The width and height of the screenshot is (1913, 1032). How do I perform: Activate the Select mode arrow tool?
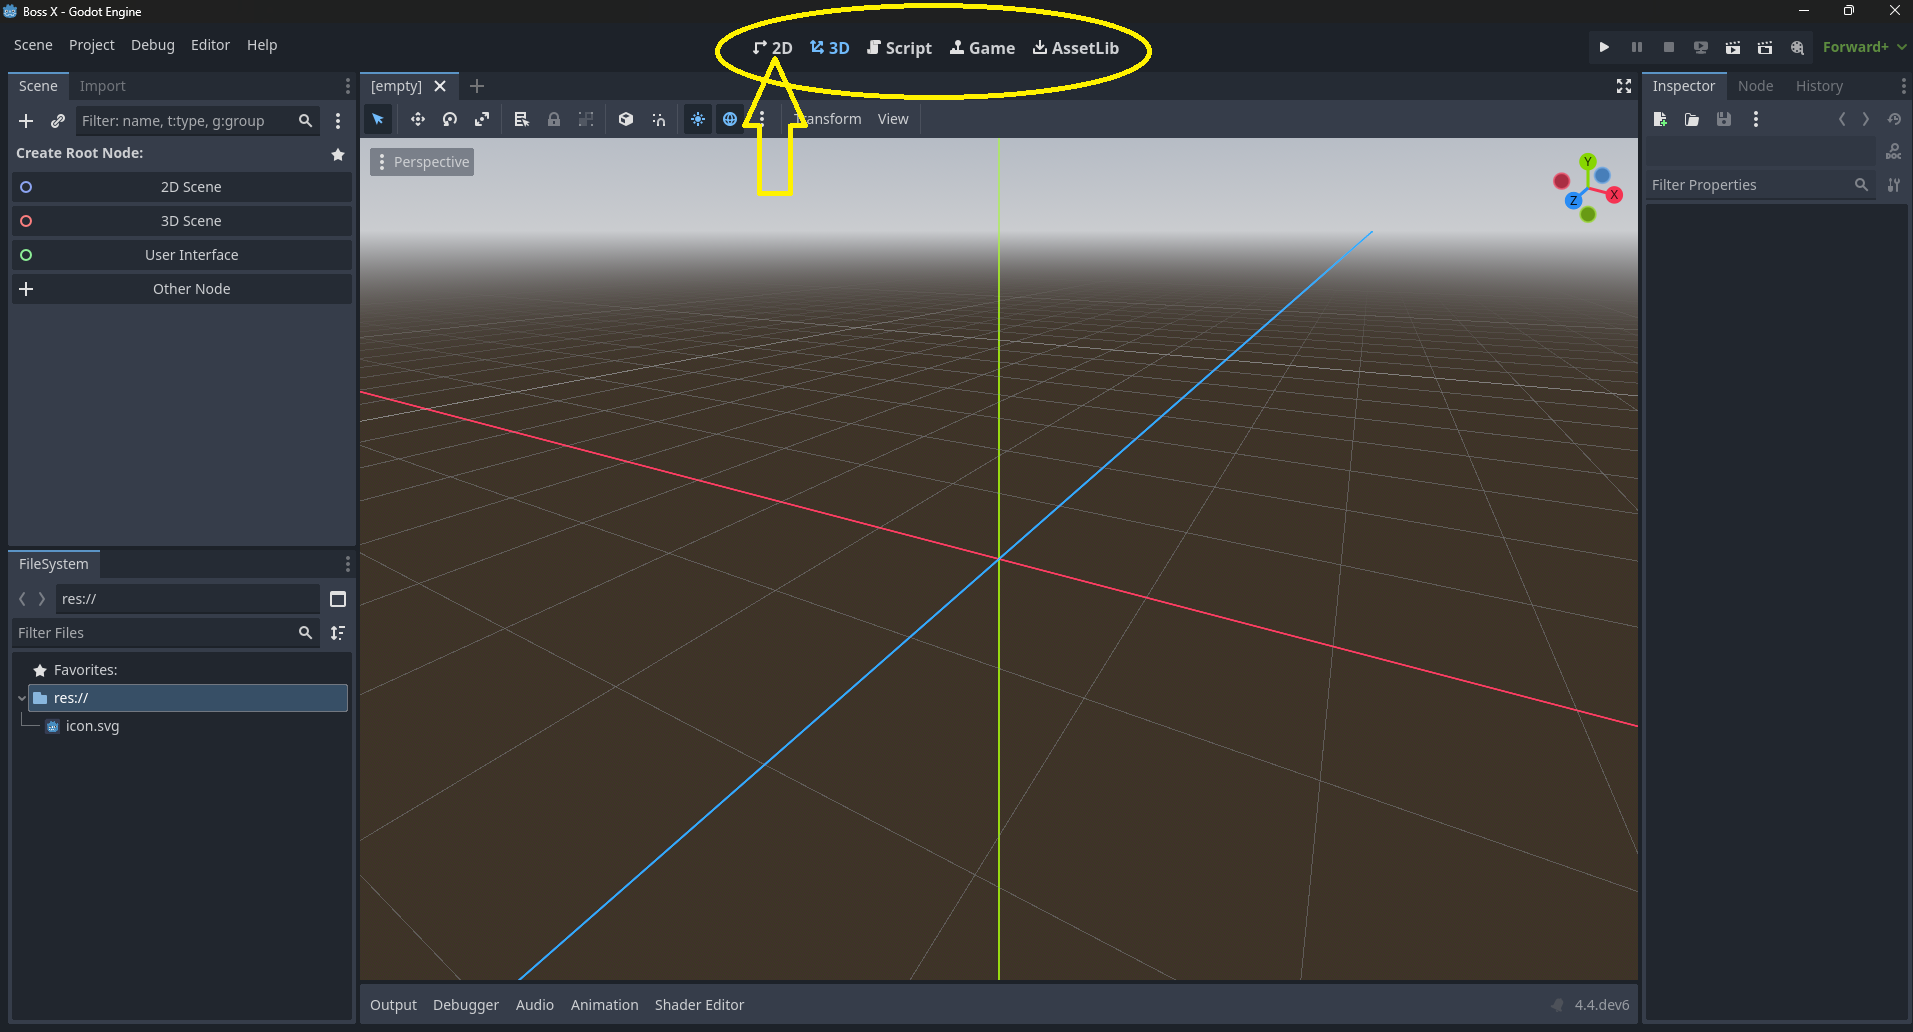tap(378, 119)
